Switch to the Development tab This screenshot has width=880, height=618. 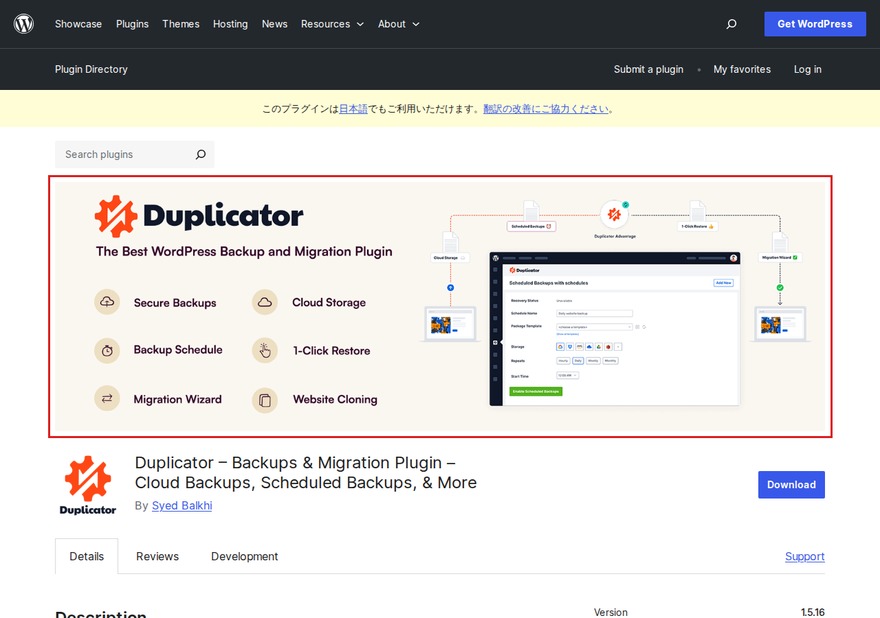[244, 556]
